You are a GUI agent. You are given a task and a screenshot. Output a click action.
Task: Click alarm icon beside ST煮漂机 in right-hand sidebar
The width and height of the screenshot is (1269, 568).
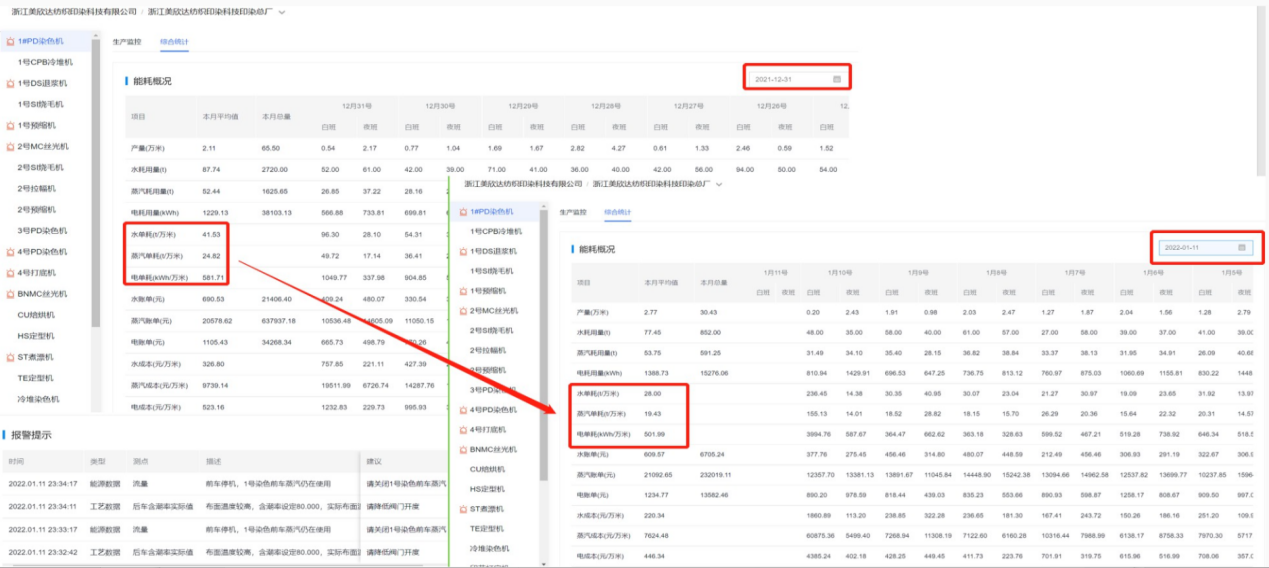pyautogui.click(x=463, y=509)
